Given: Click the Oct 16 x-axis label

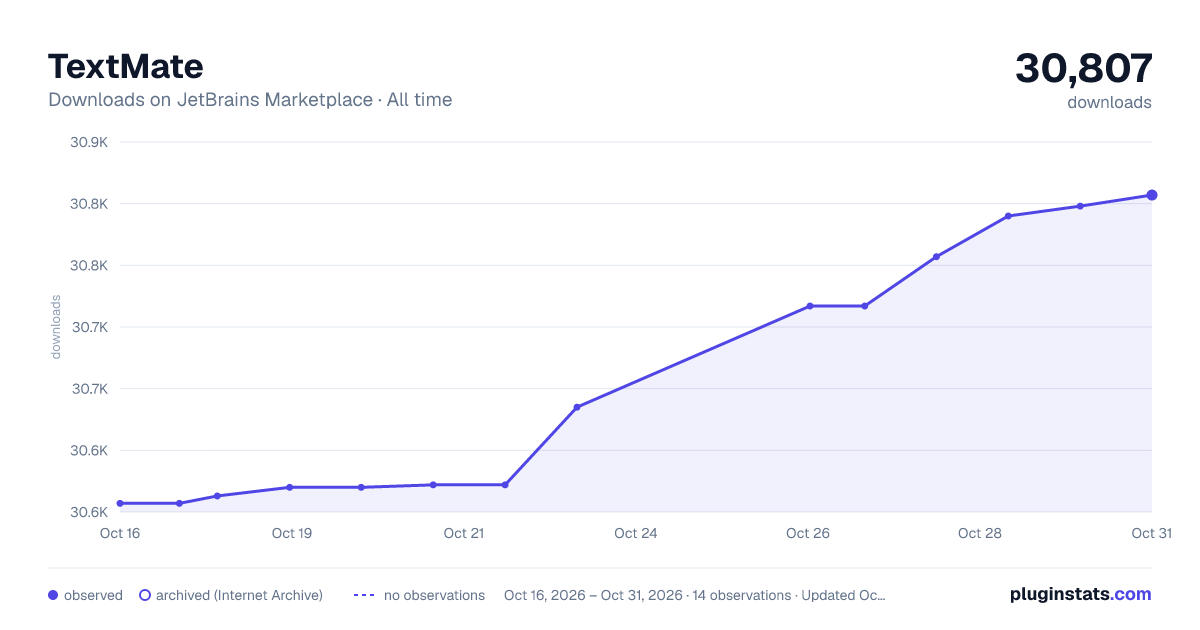Looking at the screenshot, I should pyautogui.click(x=120, y=533).
